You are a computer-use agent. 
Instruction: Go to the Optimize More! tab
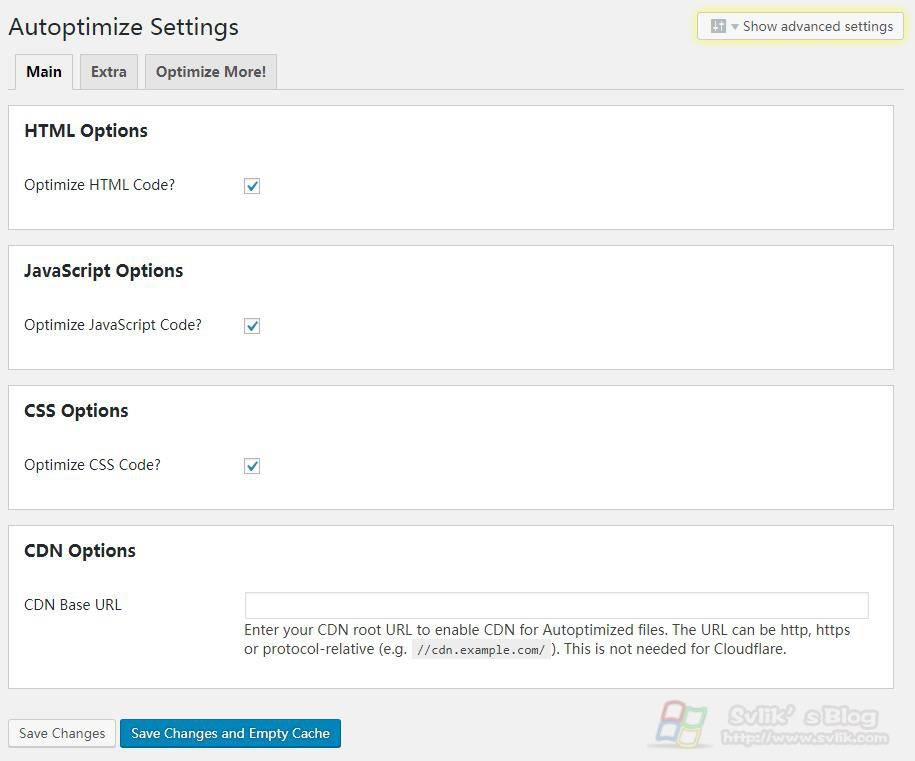(x=211, y=72)
